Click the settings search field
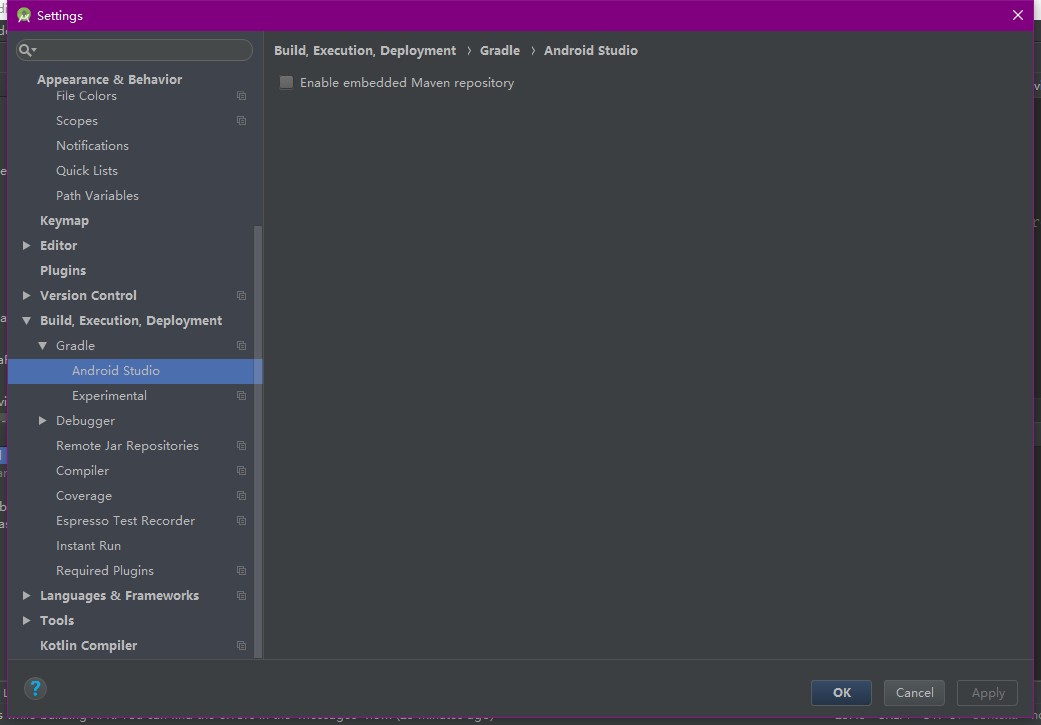 (134, 50)
